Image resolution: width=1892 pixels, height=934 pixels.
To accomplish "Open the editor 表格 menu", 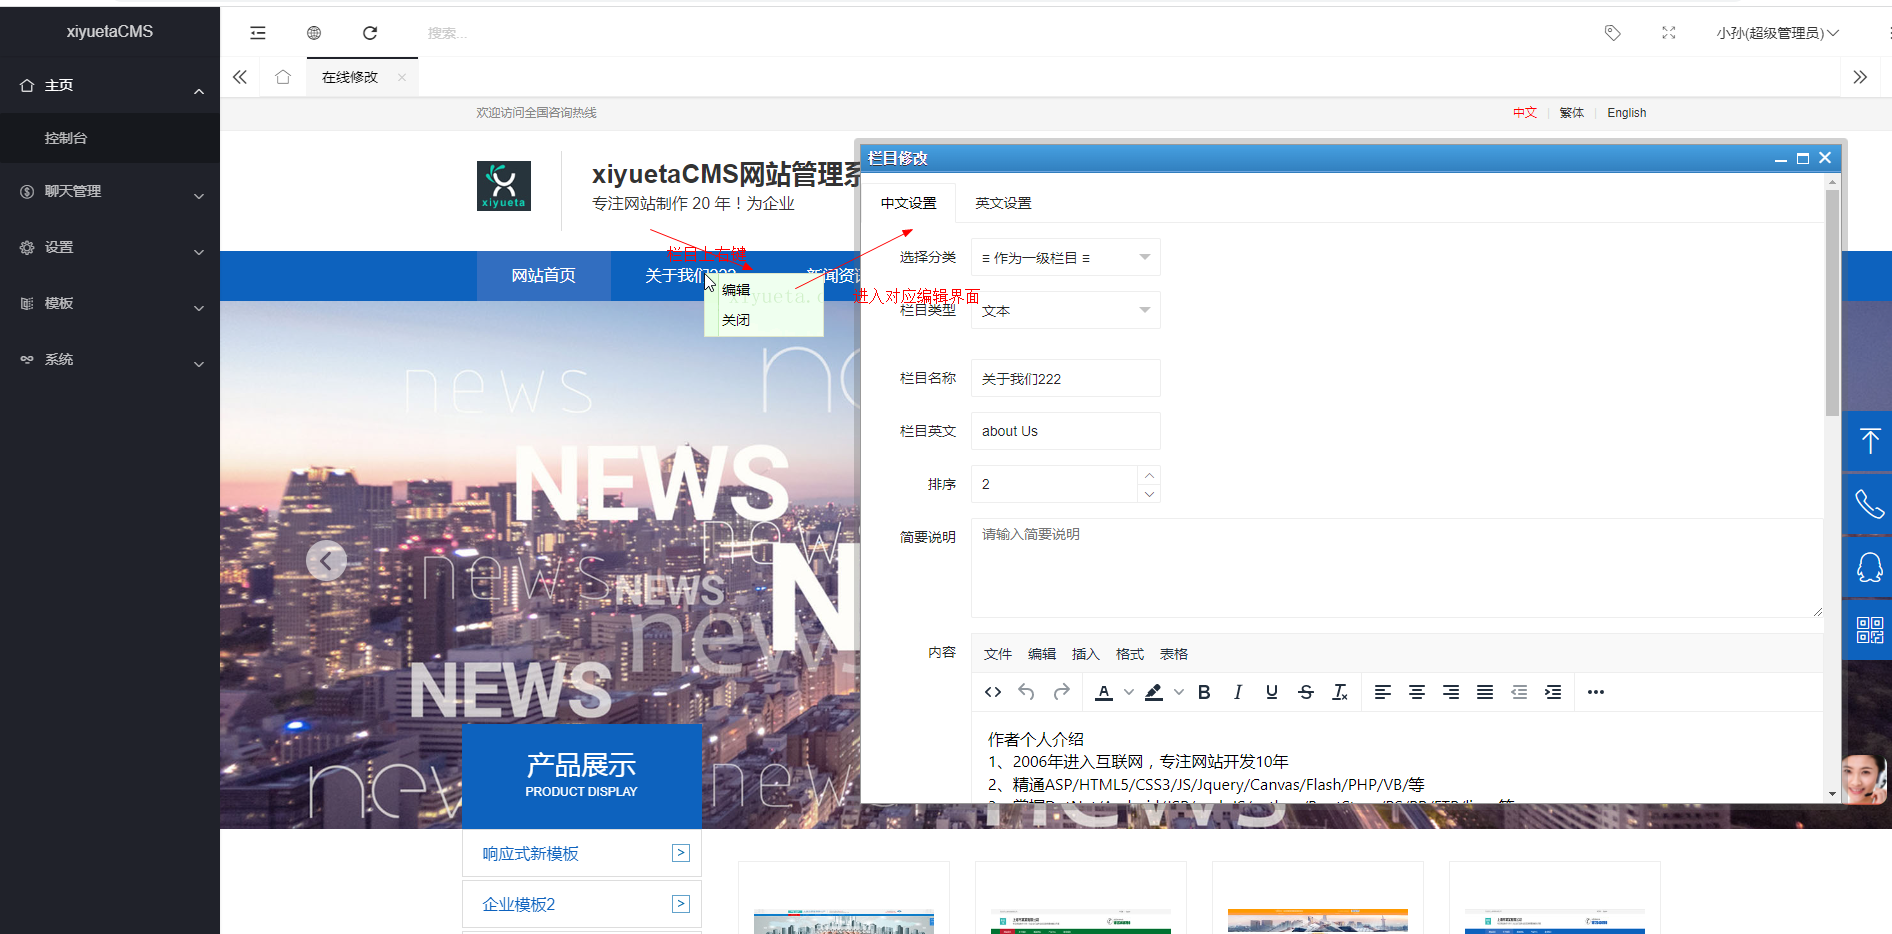I will (1174, 654).
